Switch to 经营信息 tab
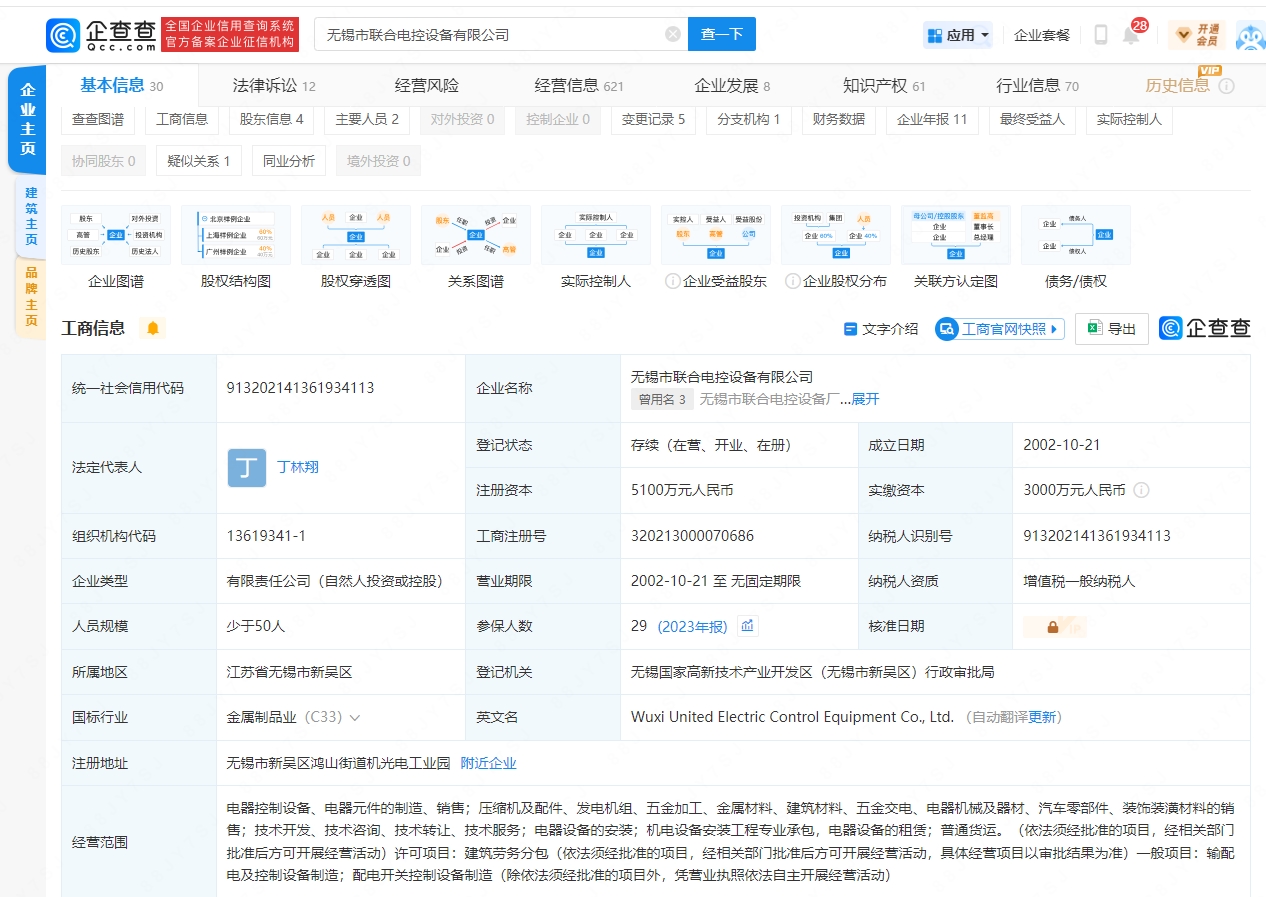Image resolution: width=1266 pixels, height=897 pixels. [x=579, y=86]
